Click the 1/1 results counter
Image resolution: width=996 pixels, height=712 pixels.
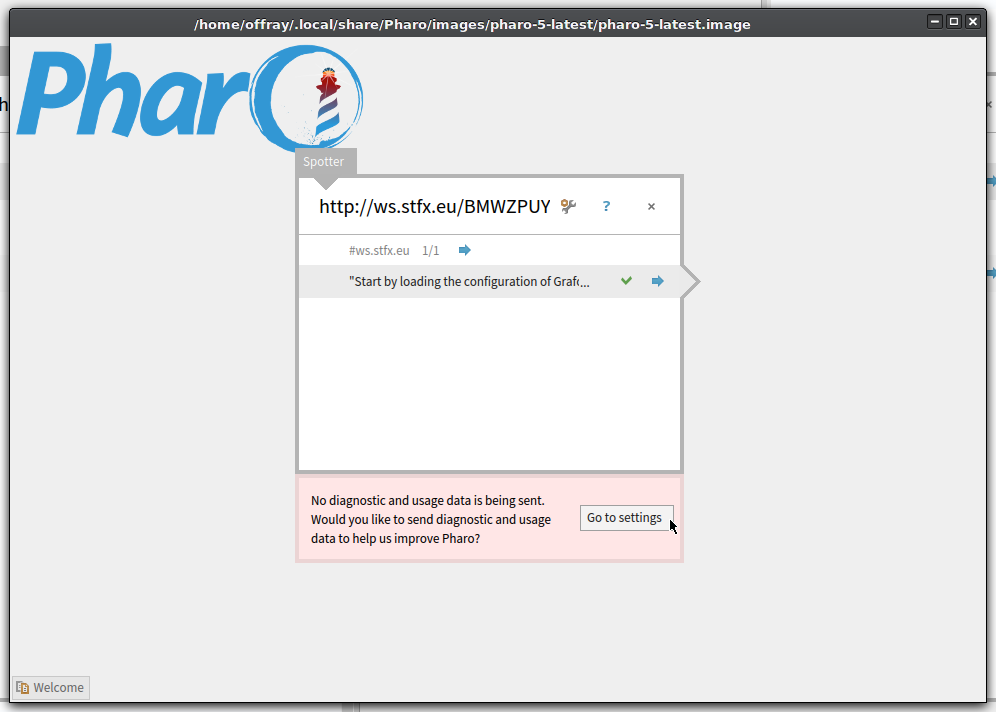pos(431,250)
